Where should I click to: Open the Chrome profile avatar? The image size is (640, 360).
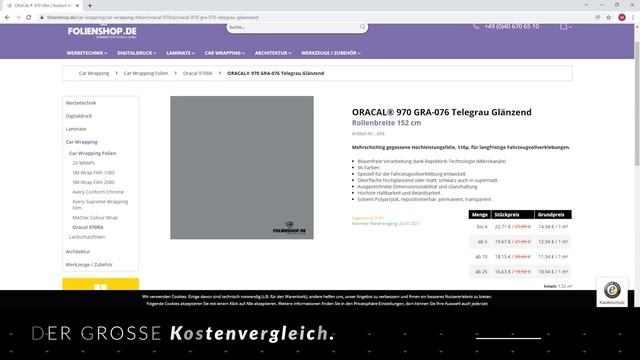click(x=622, y=18)
